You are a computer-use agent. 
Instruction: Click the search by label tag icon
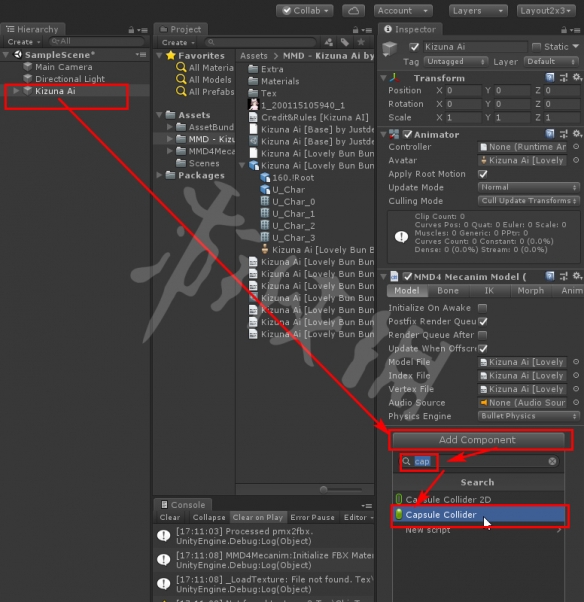point(345,42)
